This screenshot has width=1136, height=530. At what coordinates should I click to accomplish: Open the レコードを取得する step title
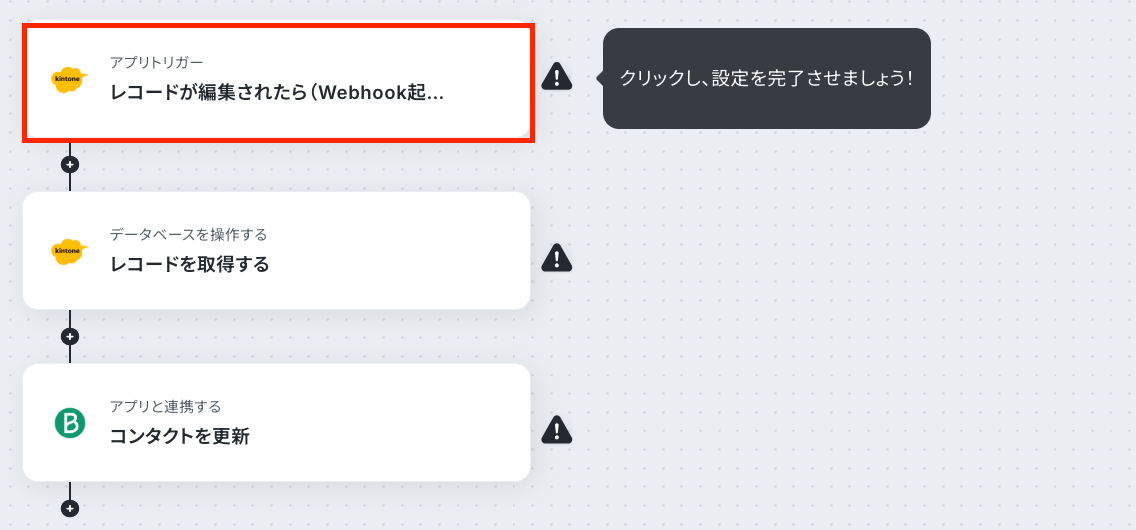[x=190, y=265]
